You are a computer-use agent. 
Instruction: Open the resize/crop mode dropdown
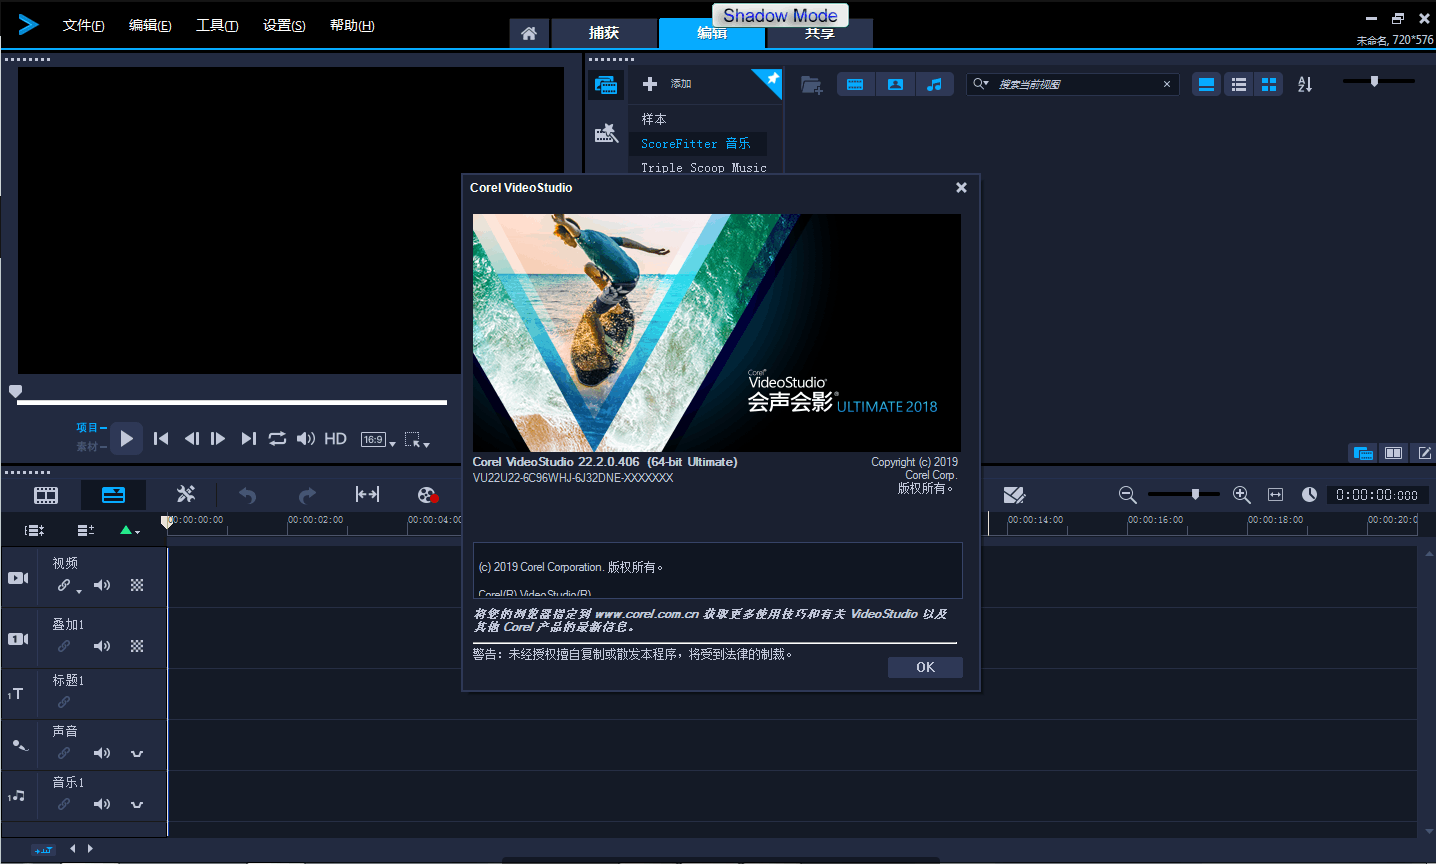417,440
